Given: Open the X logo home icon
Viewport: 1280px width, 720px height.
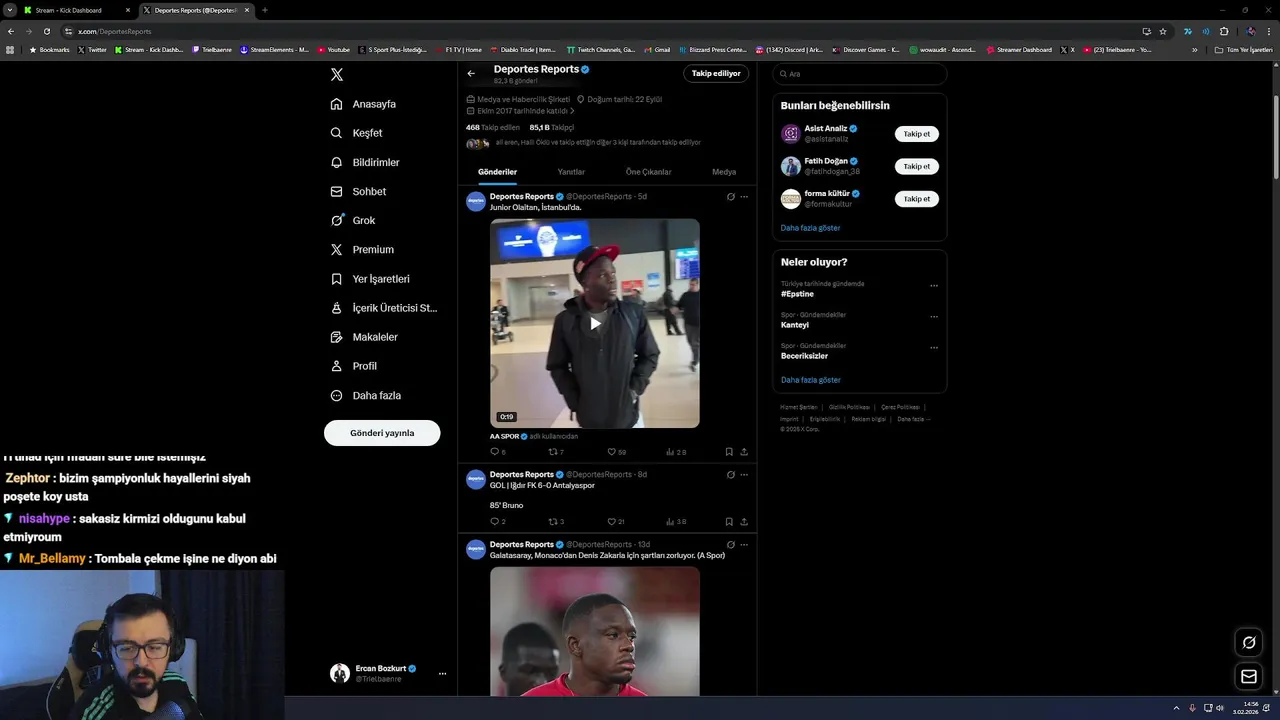Looking at the screenshot, I should click(337, 74).
